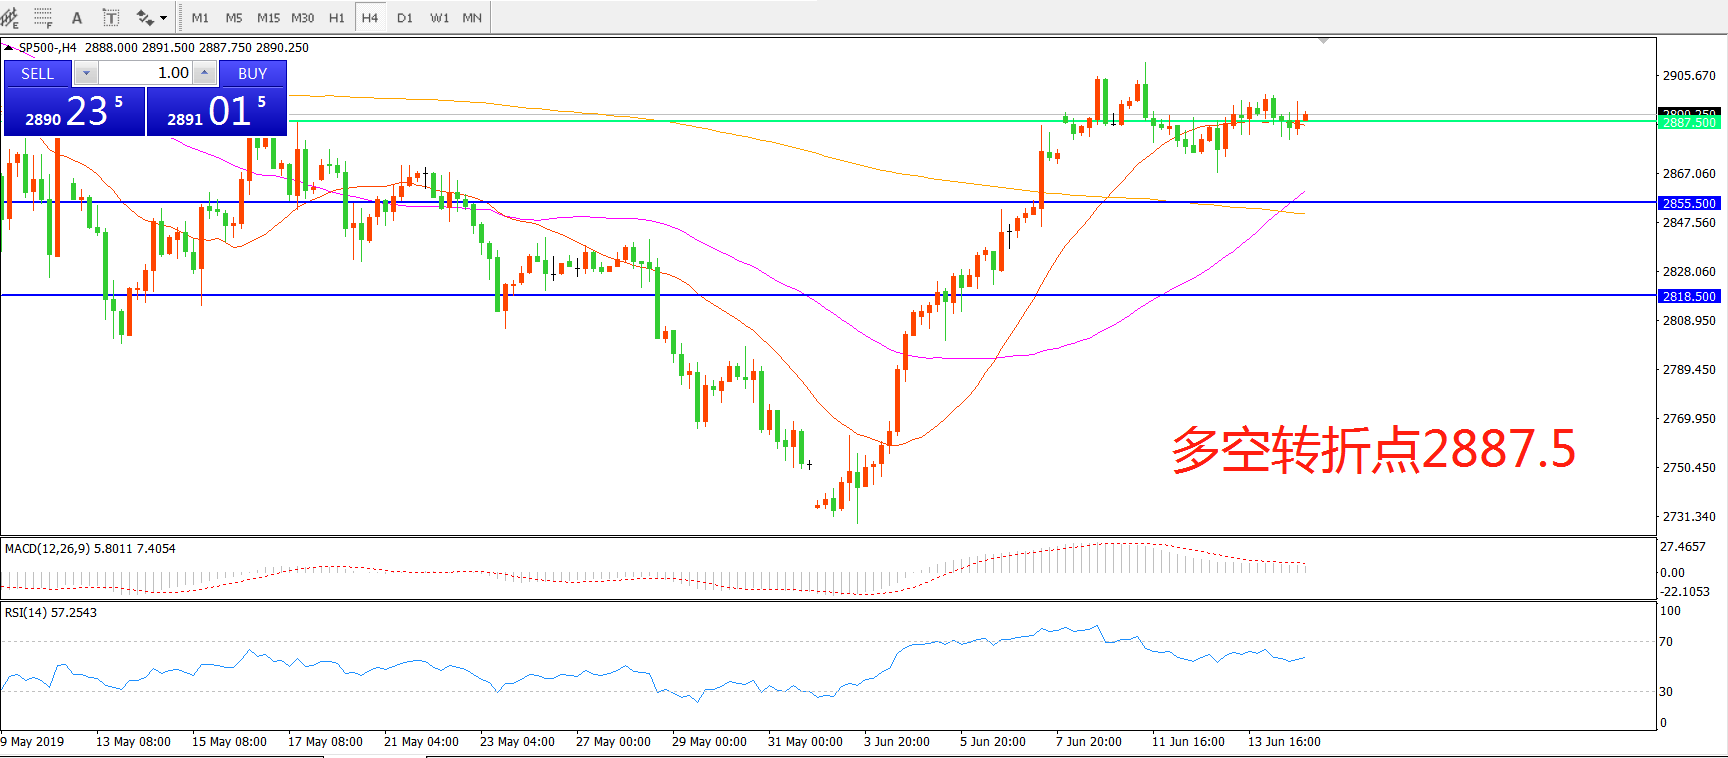Open the arrows tool dropdown arrow
Viewport: 1728px width, 758px height.
pos(164,17)
